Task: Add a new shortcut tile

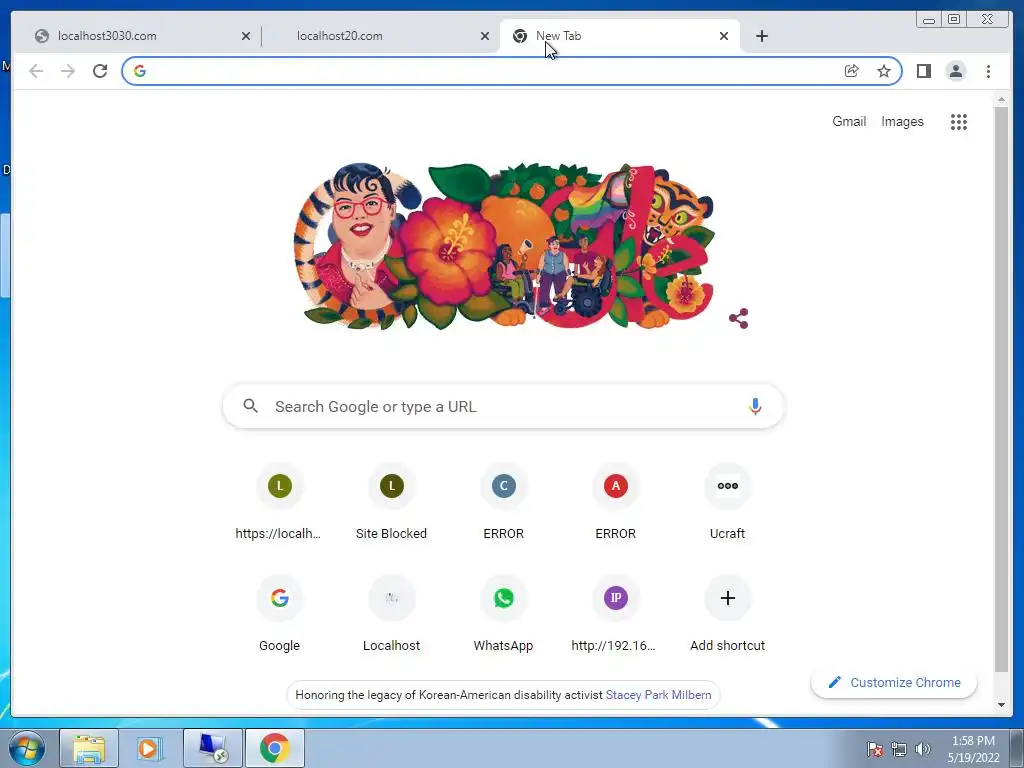Action: pos(728,615)
